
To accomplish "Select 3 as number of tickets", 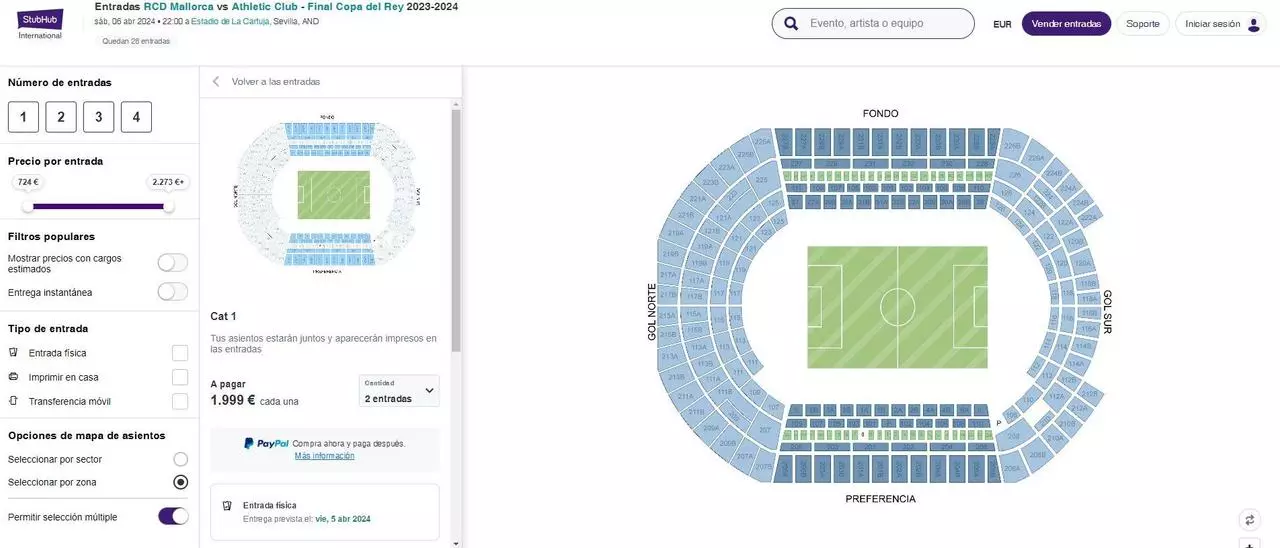I will 98,117.
